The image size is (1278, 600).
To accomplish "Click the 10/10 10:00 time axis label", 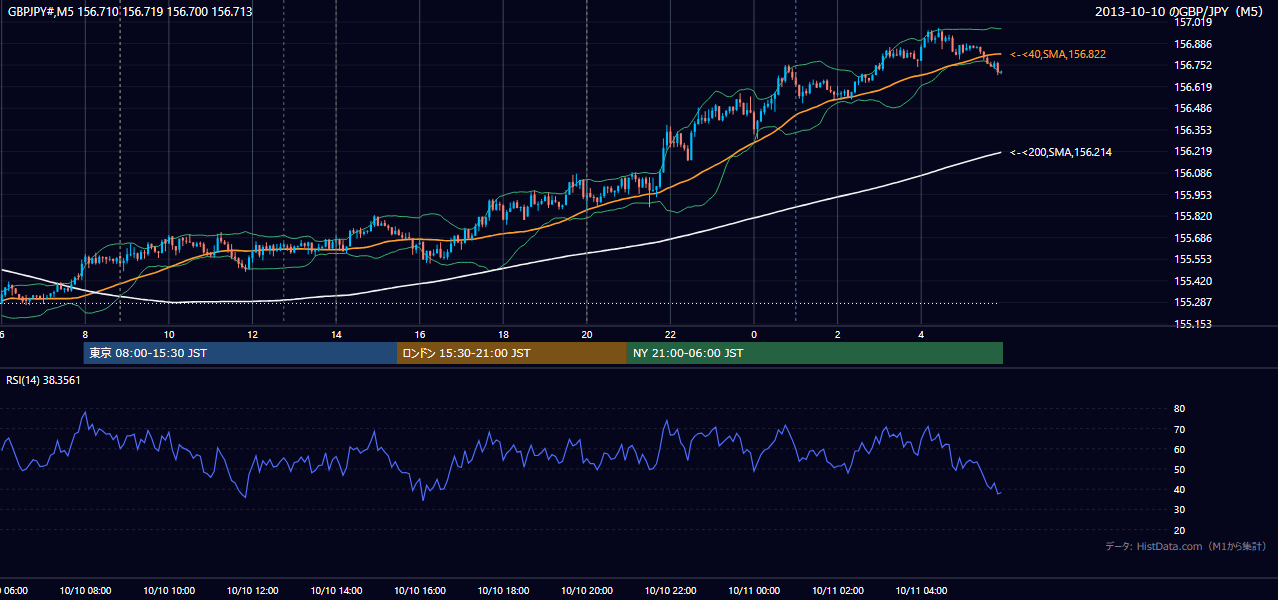I will (x=169, y=591).
